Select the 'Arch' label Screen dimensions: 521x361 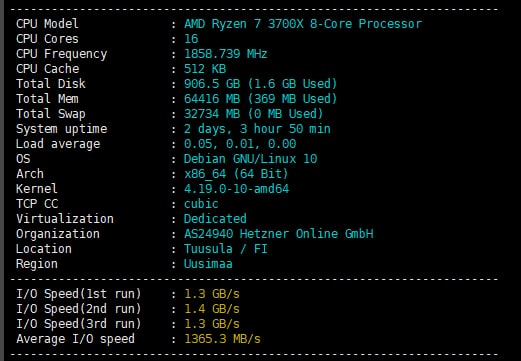[x=30, y=174]
